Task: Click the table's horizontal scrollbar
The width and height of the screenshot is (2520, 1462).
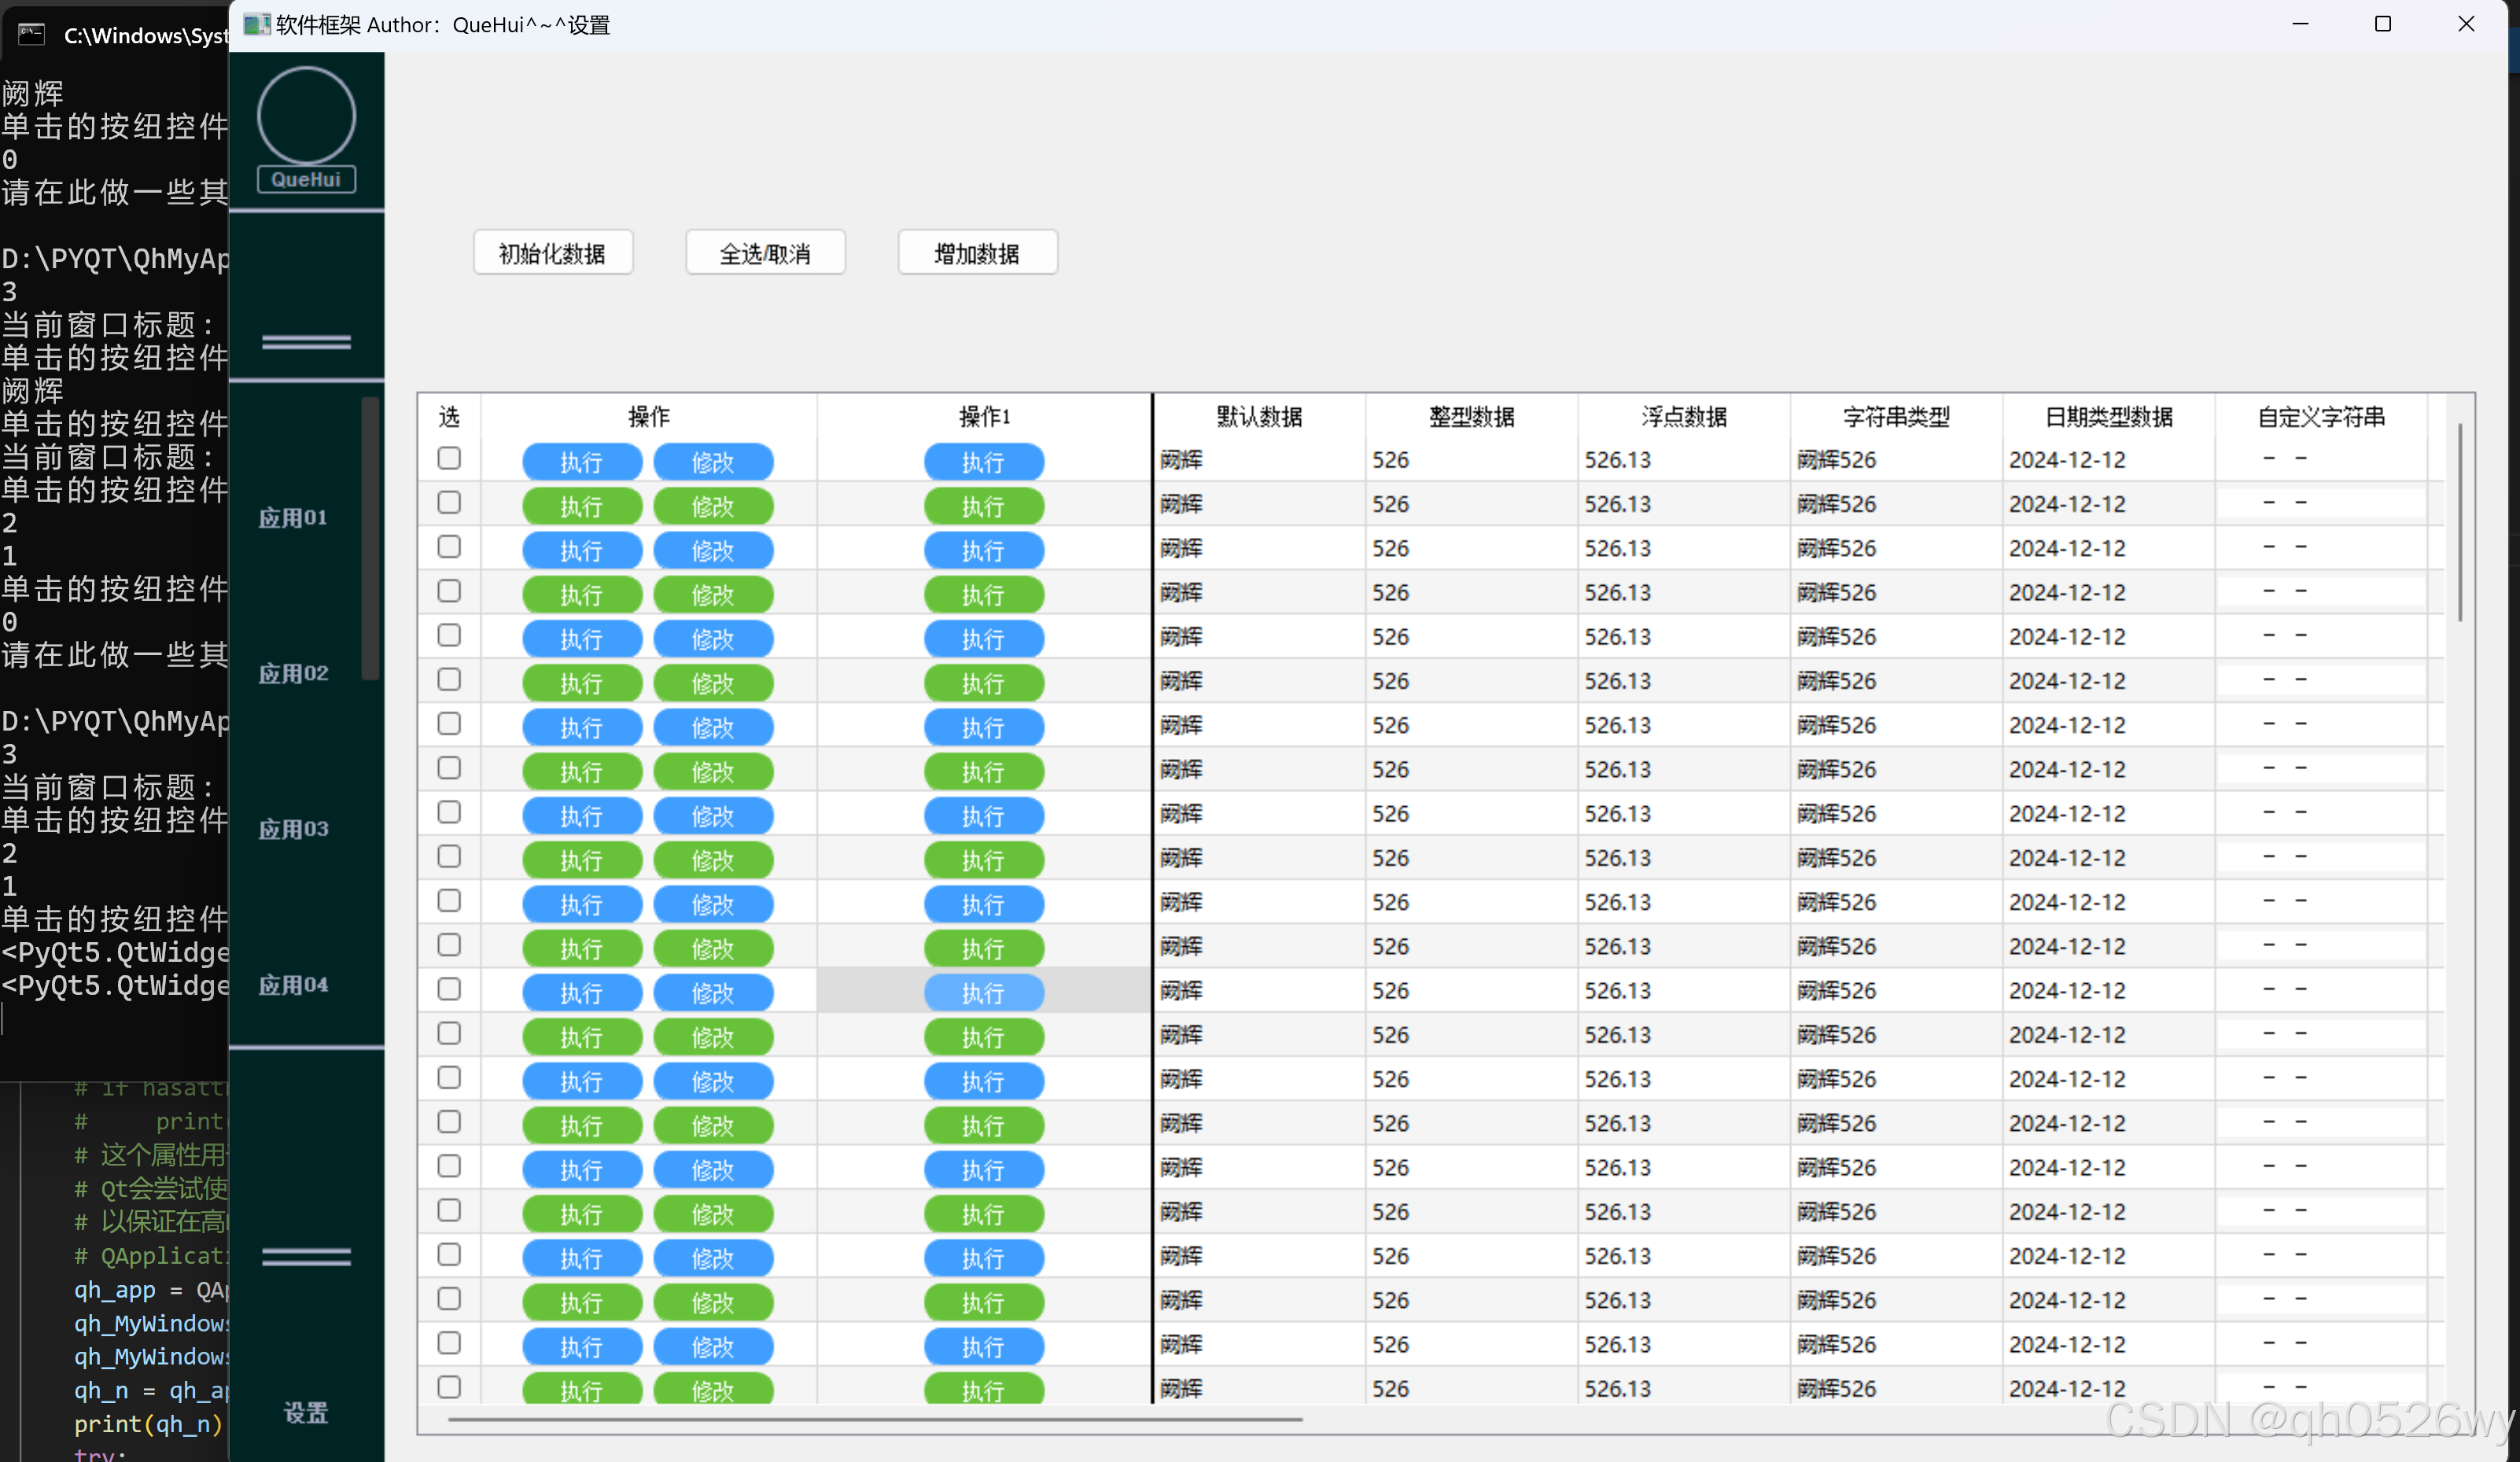Action: 875,1419
